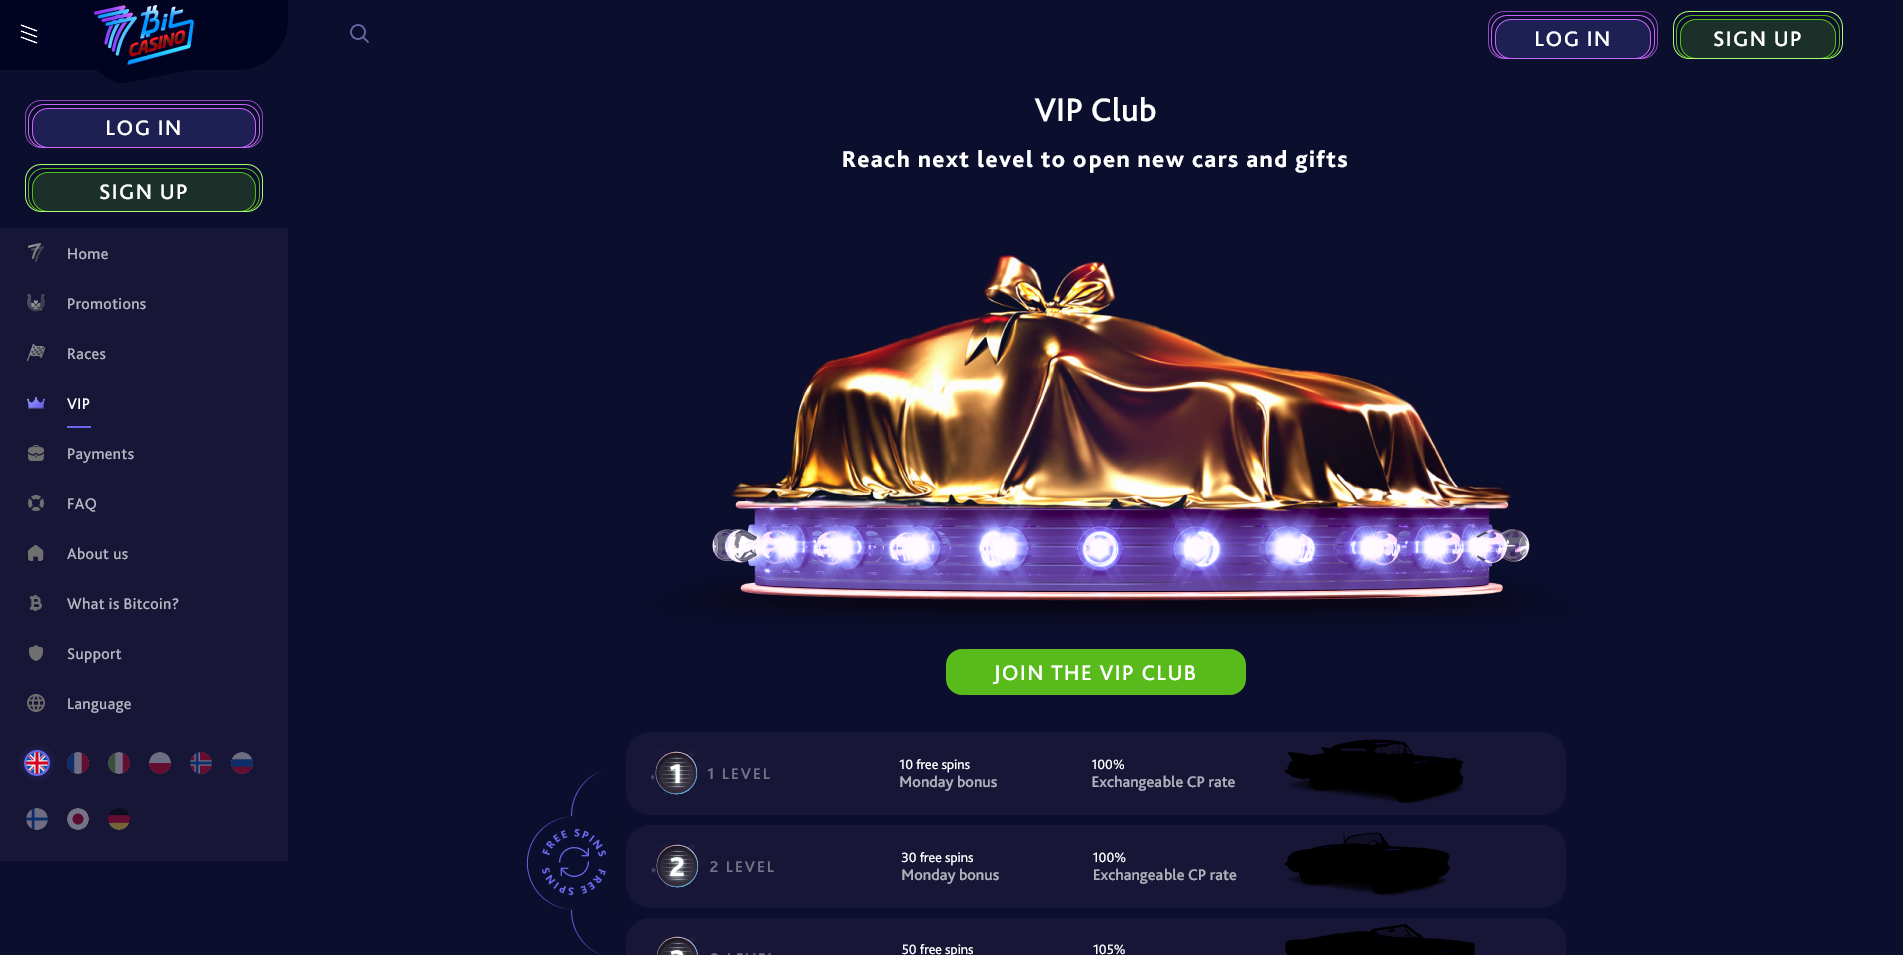
Task: Select the Russian flag language
Action: (242, 763)
